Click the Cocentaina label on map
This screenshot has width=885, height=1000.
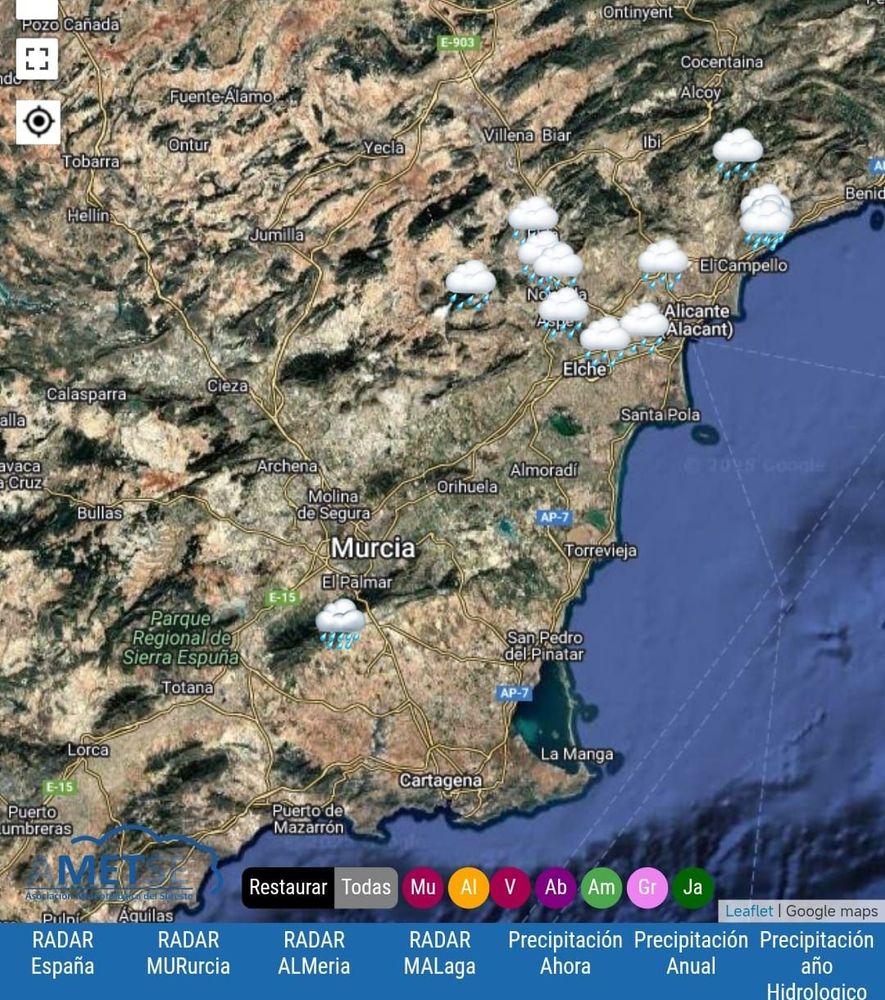pyautogui.click(x=721, y=62)
